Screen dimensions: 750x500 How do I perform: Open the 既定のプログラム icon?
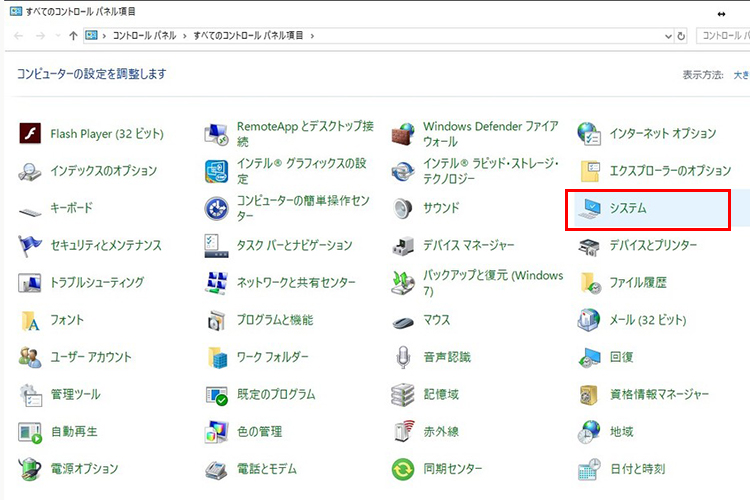pos(216,395)
